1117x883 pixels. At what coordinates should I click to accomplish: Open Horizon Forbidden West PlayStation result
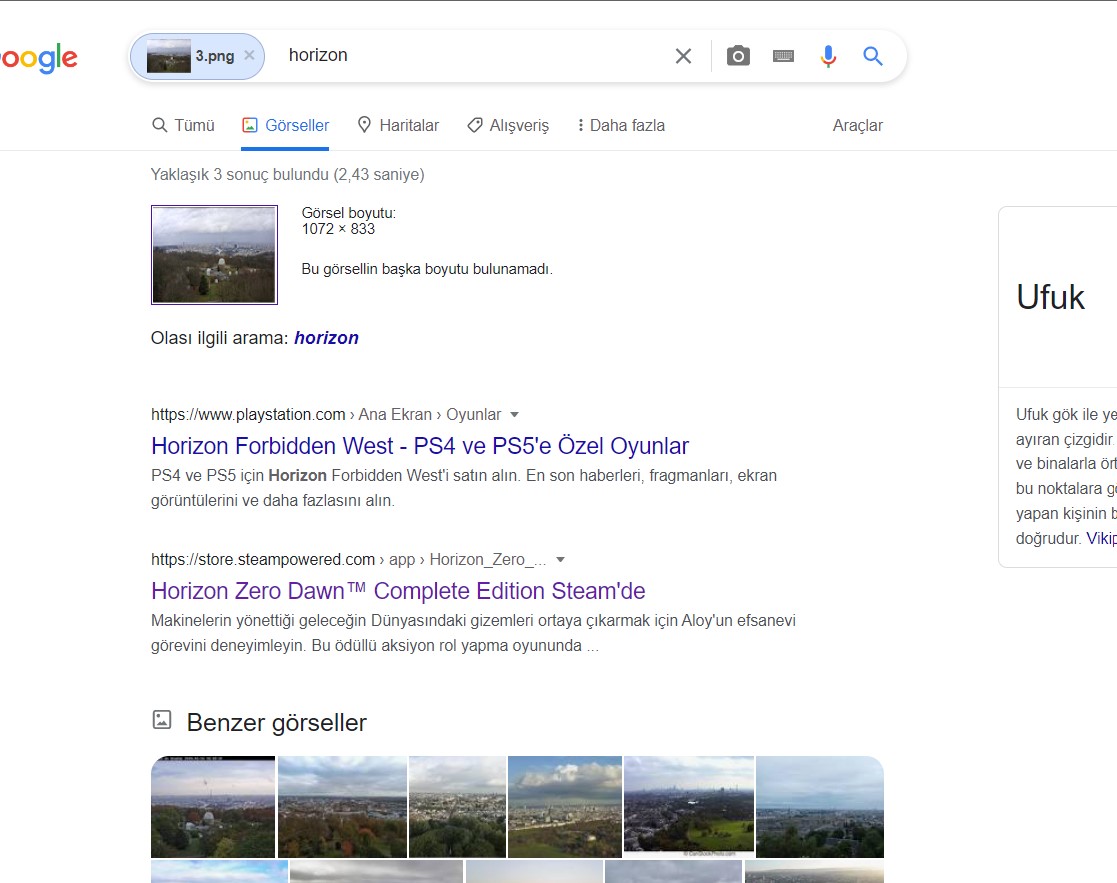coord(420,446)
